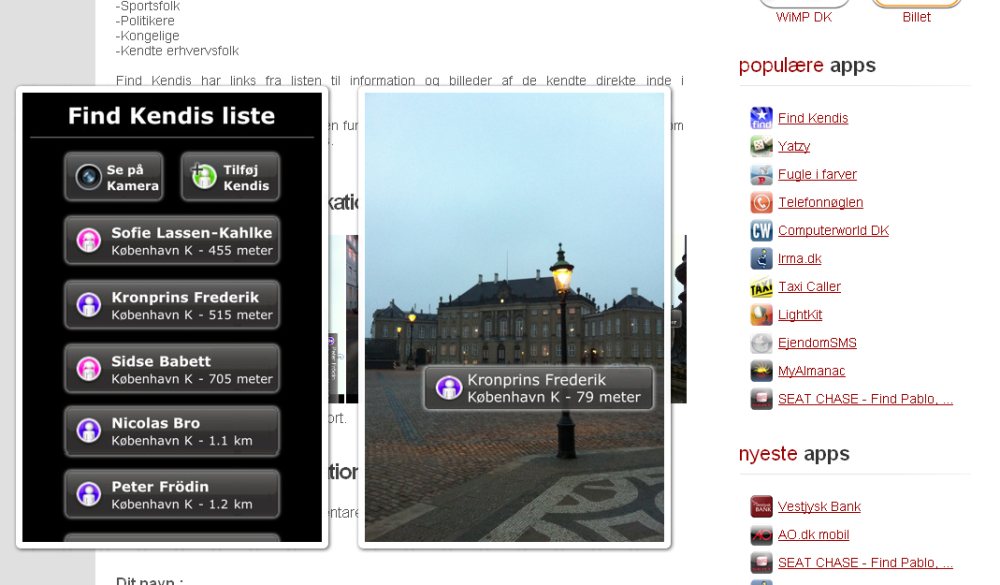
Task: Open the MyAlmanac app icon
Action: 761,371
